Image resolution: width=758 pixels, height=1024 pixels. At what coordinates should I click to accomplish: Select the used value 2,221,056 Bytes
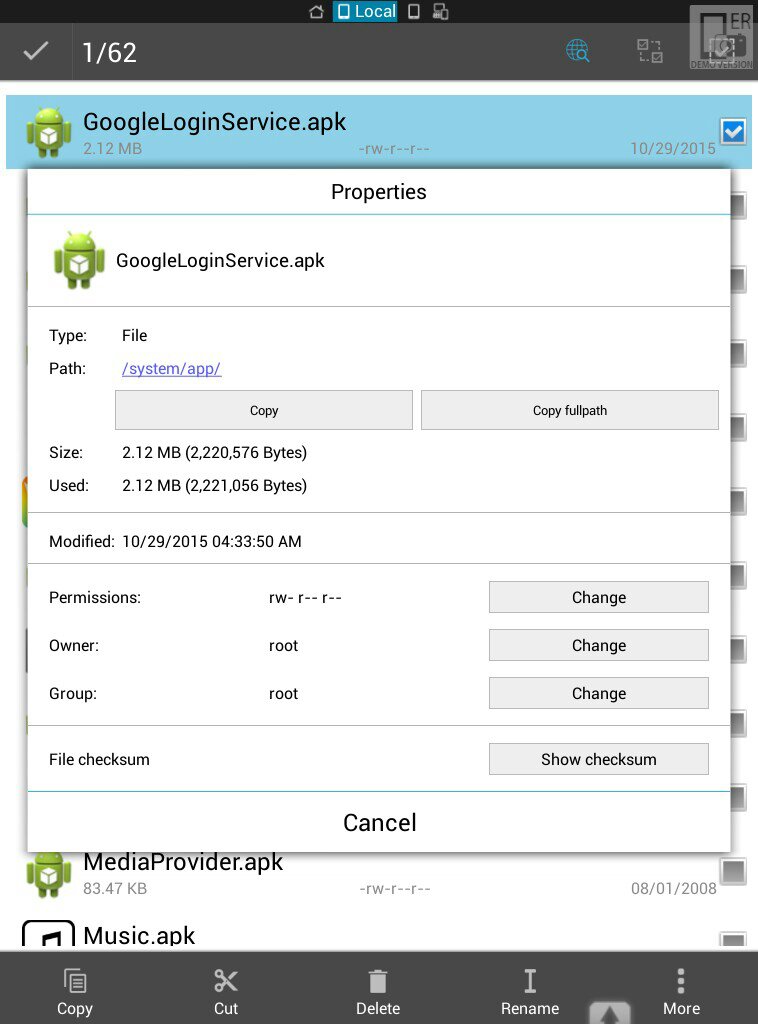pyautogui.click(x=246, y=485)
